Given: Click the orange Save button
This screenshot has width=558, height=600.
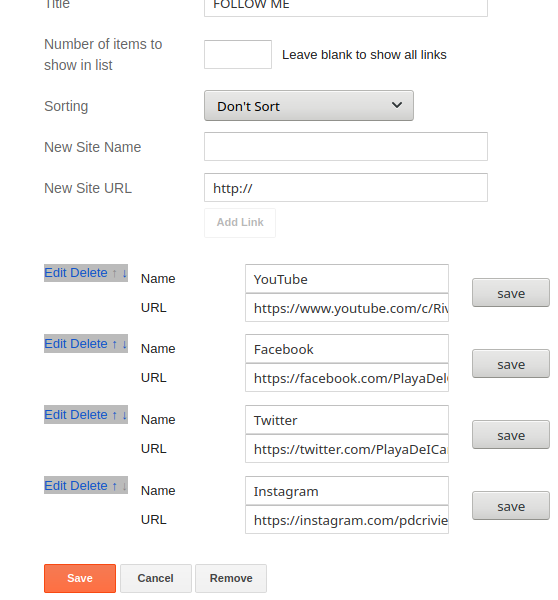Looking at the screenshot, I should pos(80,578).
